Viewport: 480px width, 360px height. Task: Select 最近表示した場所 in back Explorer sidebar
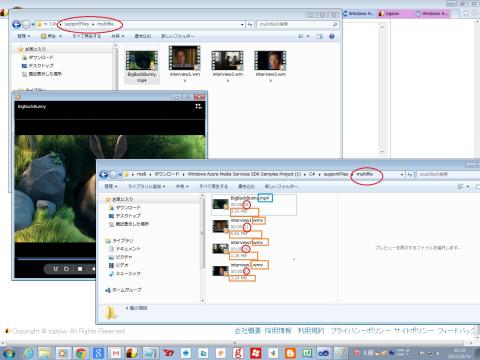point(45,74)
